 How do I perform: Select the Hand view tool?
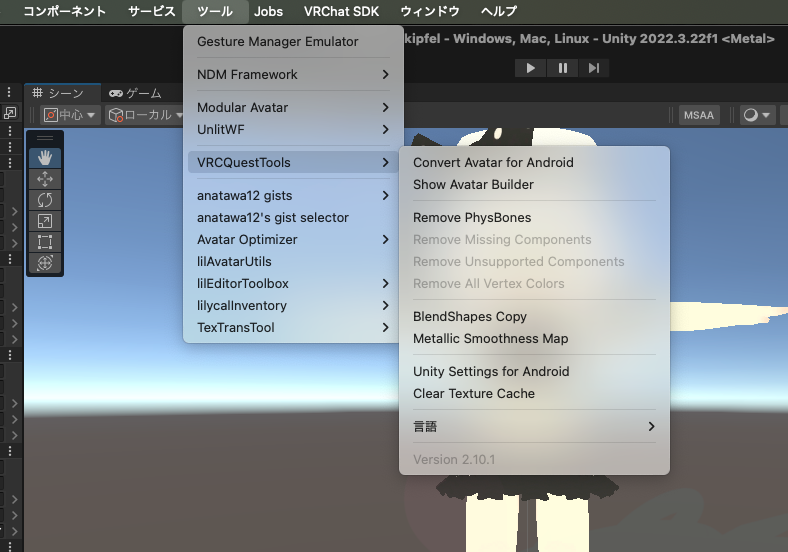click(45, 158)
